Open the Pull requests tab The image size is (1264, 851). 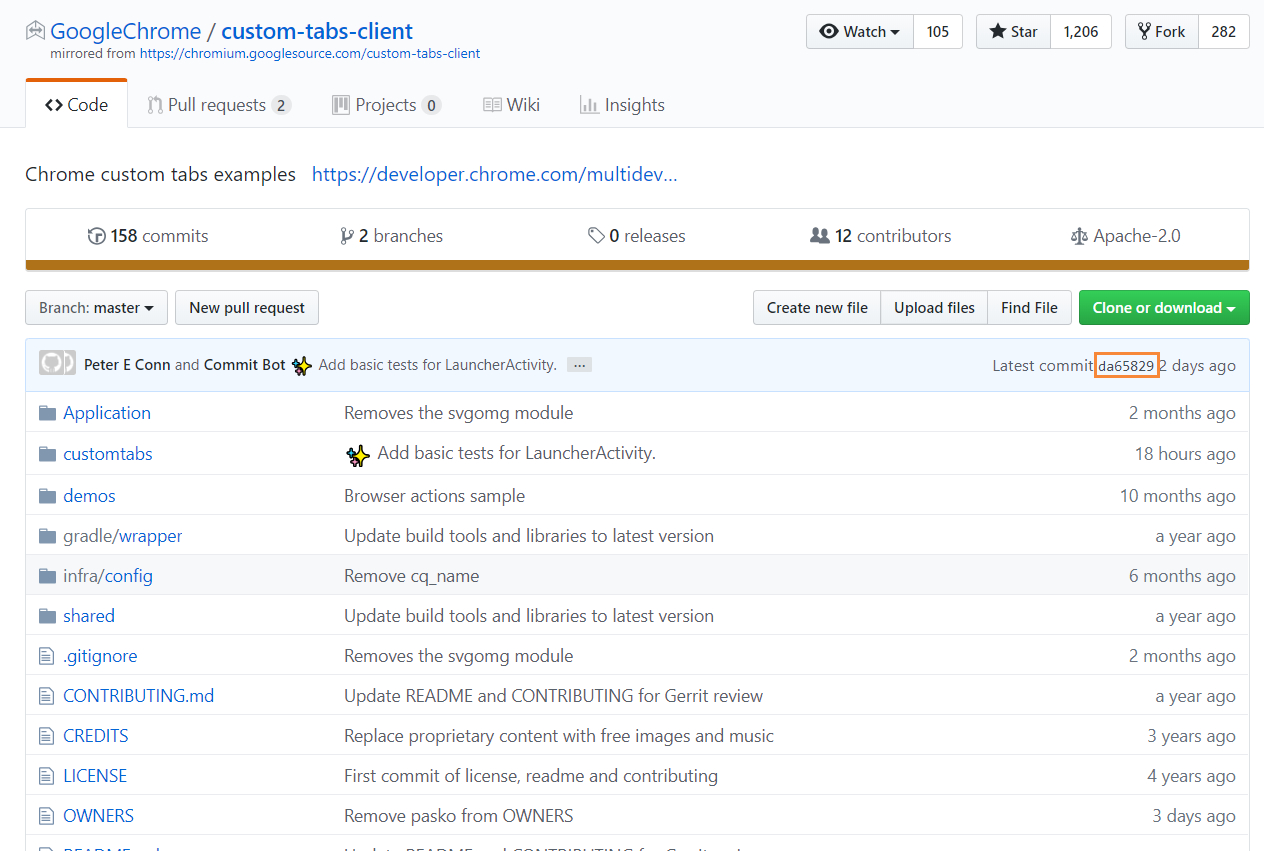(219, 105)
